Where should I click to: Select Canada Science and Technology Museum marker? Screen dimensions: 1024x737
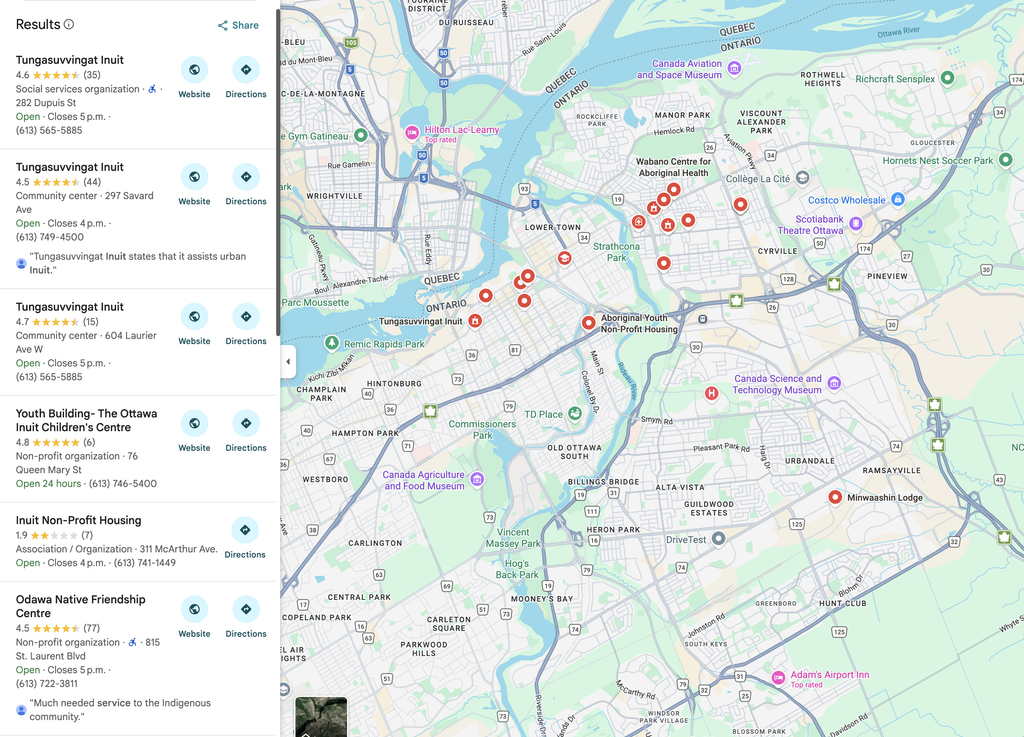pos(834,383)
